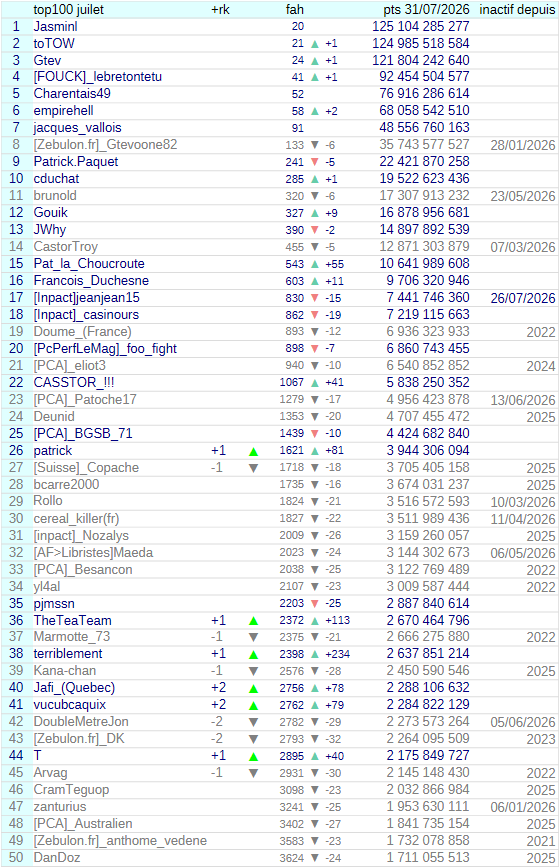Open the CASSTOR_!!! player name
The image size is (560, 868).
point(74,383)
